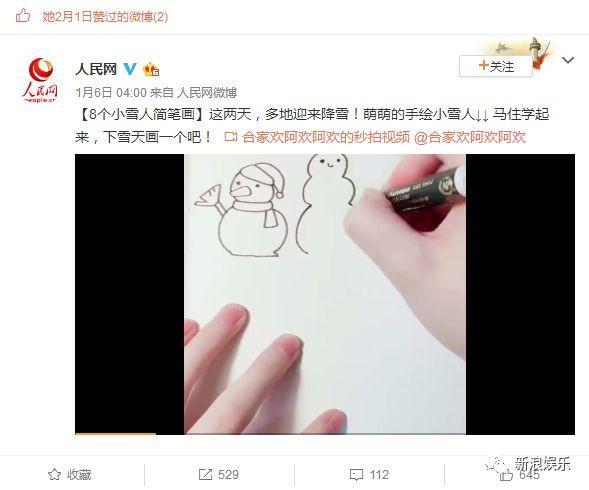Play the snowman drawing video
This screenshot has height=490, width=589.
(325, 294)
